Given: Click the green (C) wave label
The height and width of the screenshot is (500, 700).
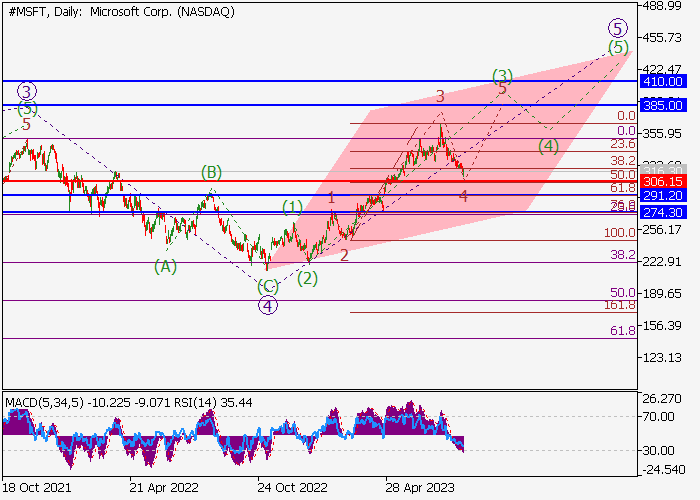Looking at the screenshot, I should 268,286.
